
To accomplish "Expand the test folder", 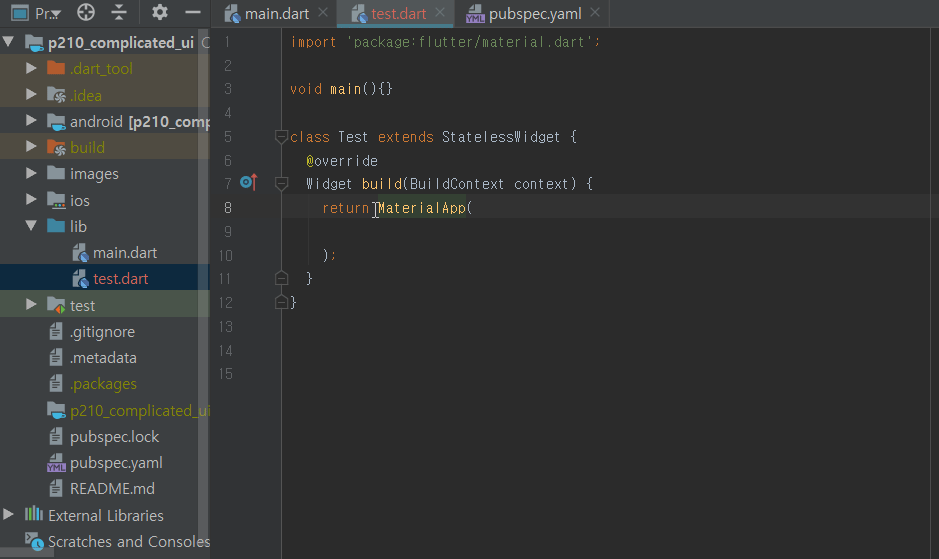I will pyautogui.click(x=31, y=305).
